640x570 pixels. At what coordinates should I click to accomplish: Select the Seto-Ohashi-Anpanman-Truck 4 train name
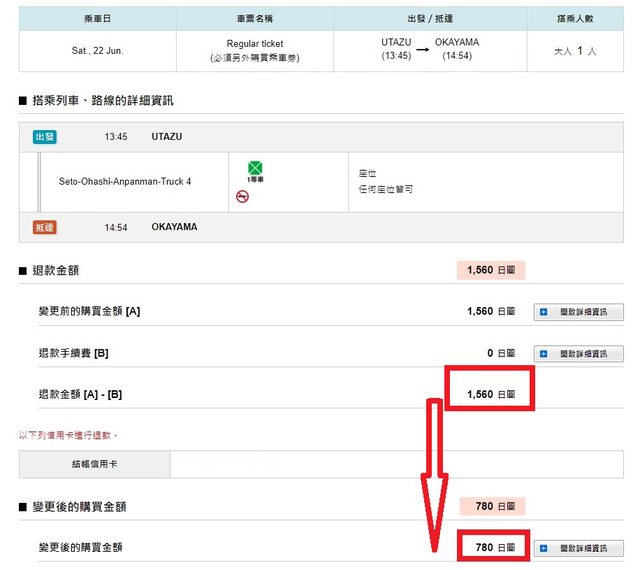pos(125,181)
